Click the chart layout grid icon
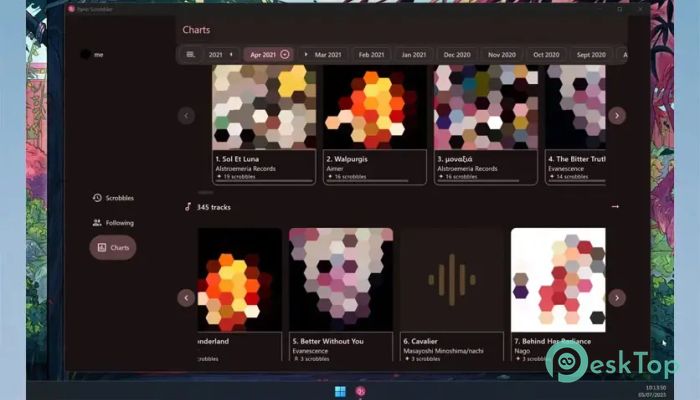Viewport: 700px width, 400px height. [x=191, y=54]
